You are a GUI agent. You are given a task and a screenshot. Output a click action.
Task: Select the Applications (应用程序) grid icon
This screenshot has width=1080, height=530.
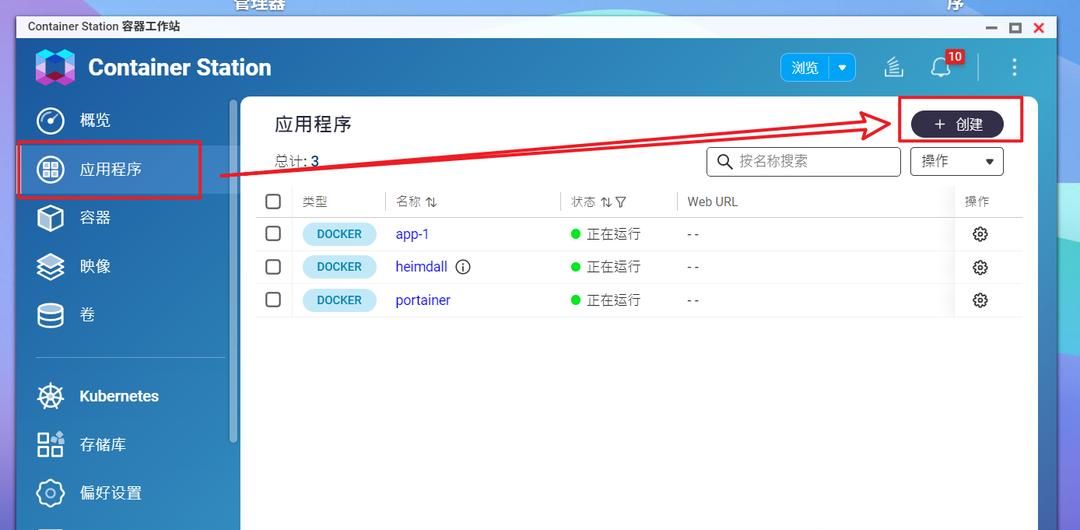[50, 170]
